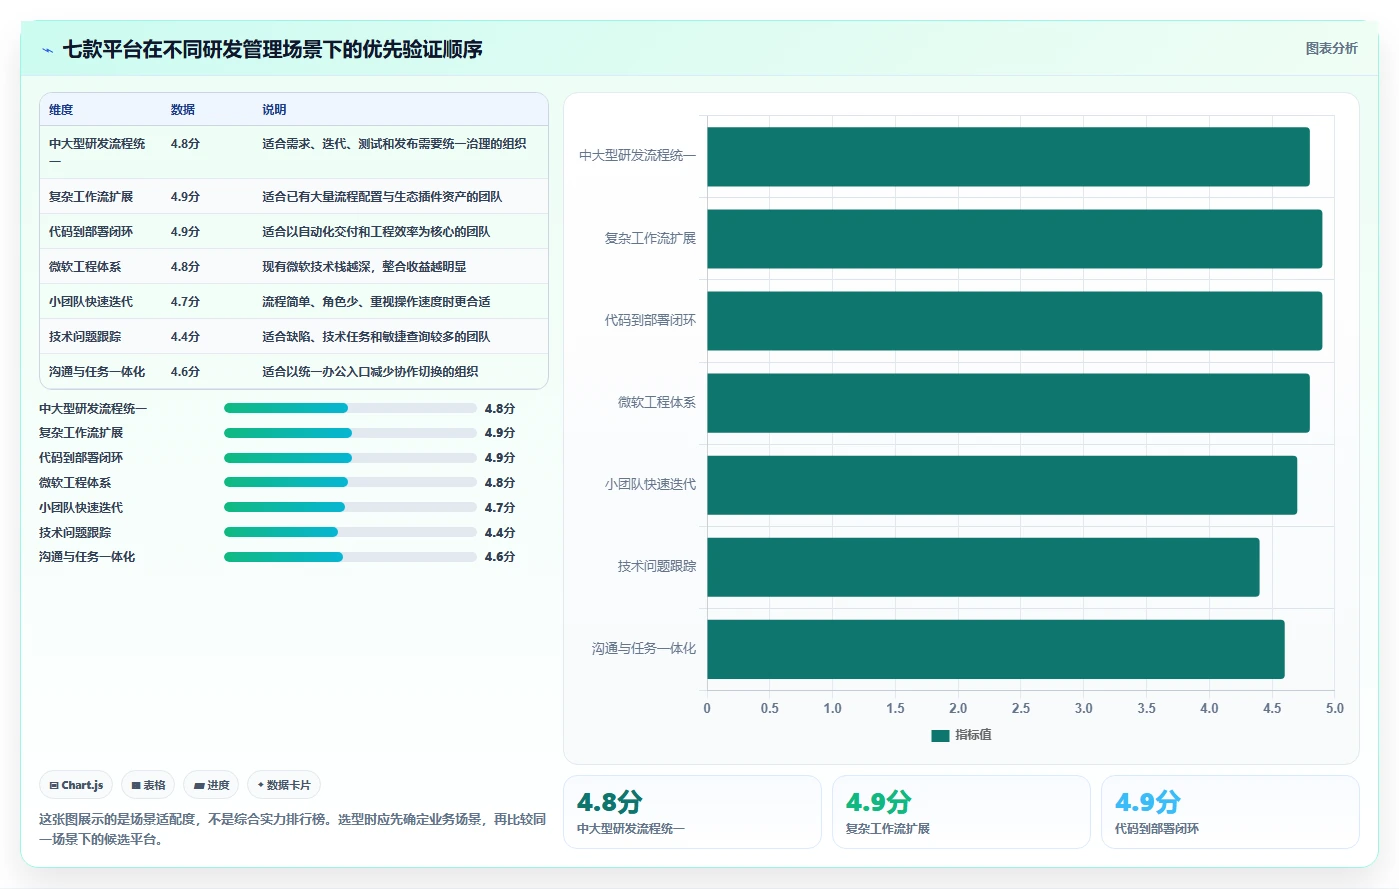This screenshot has width=1399, height=889.
Task: Click chart axis label 沟通与任务一体化
Action: coord(644,649)
